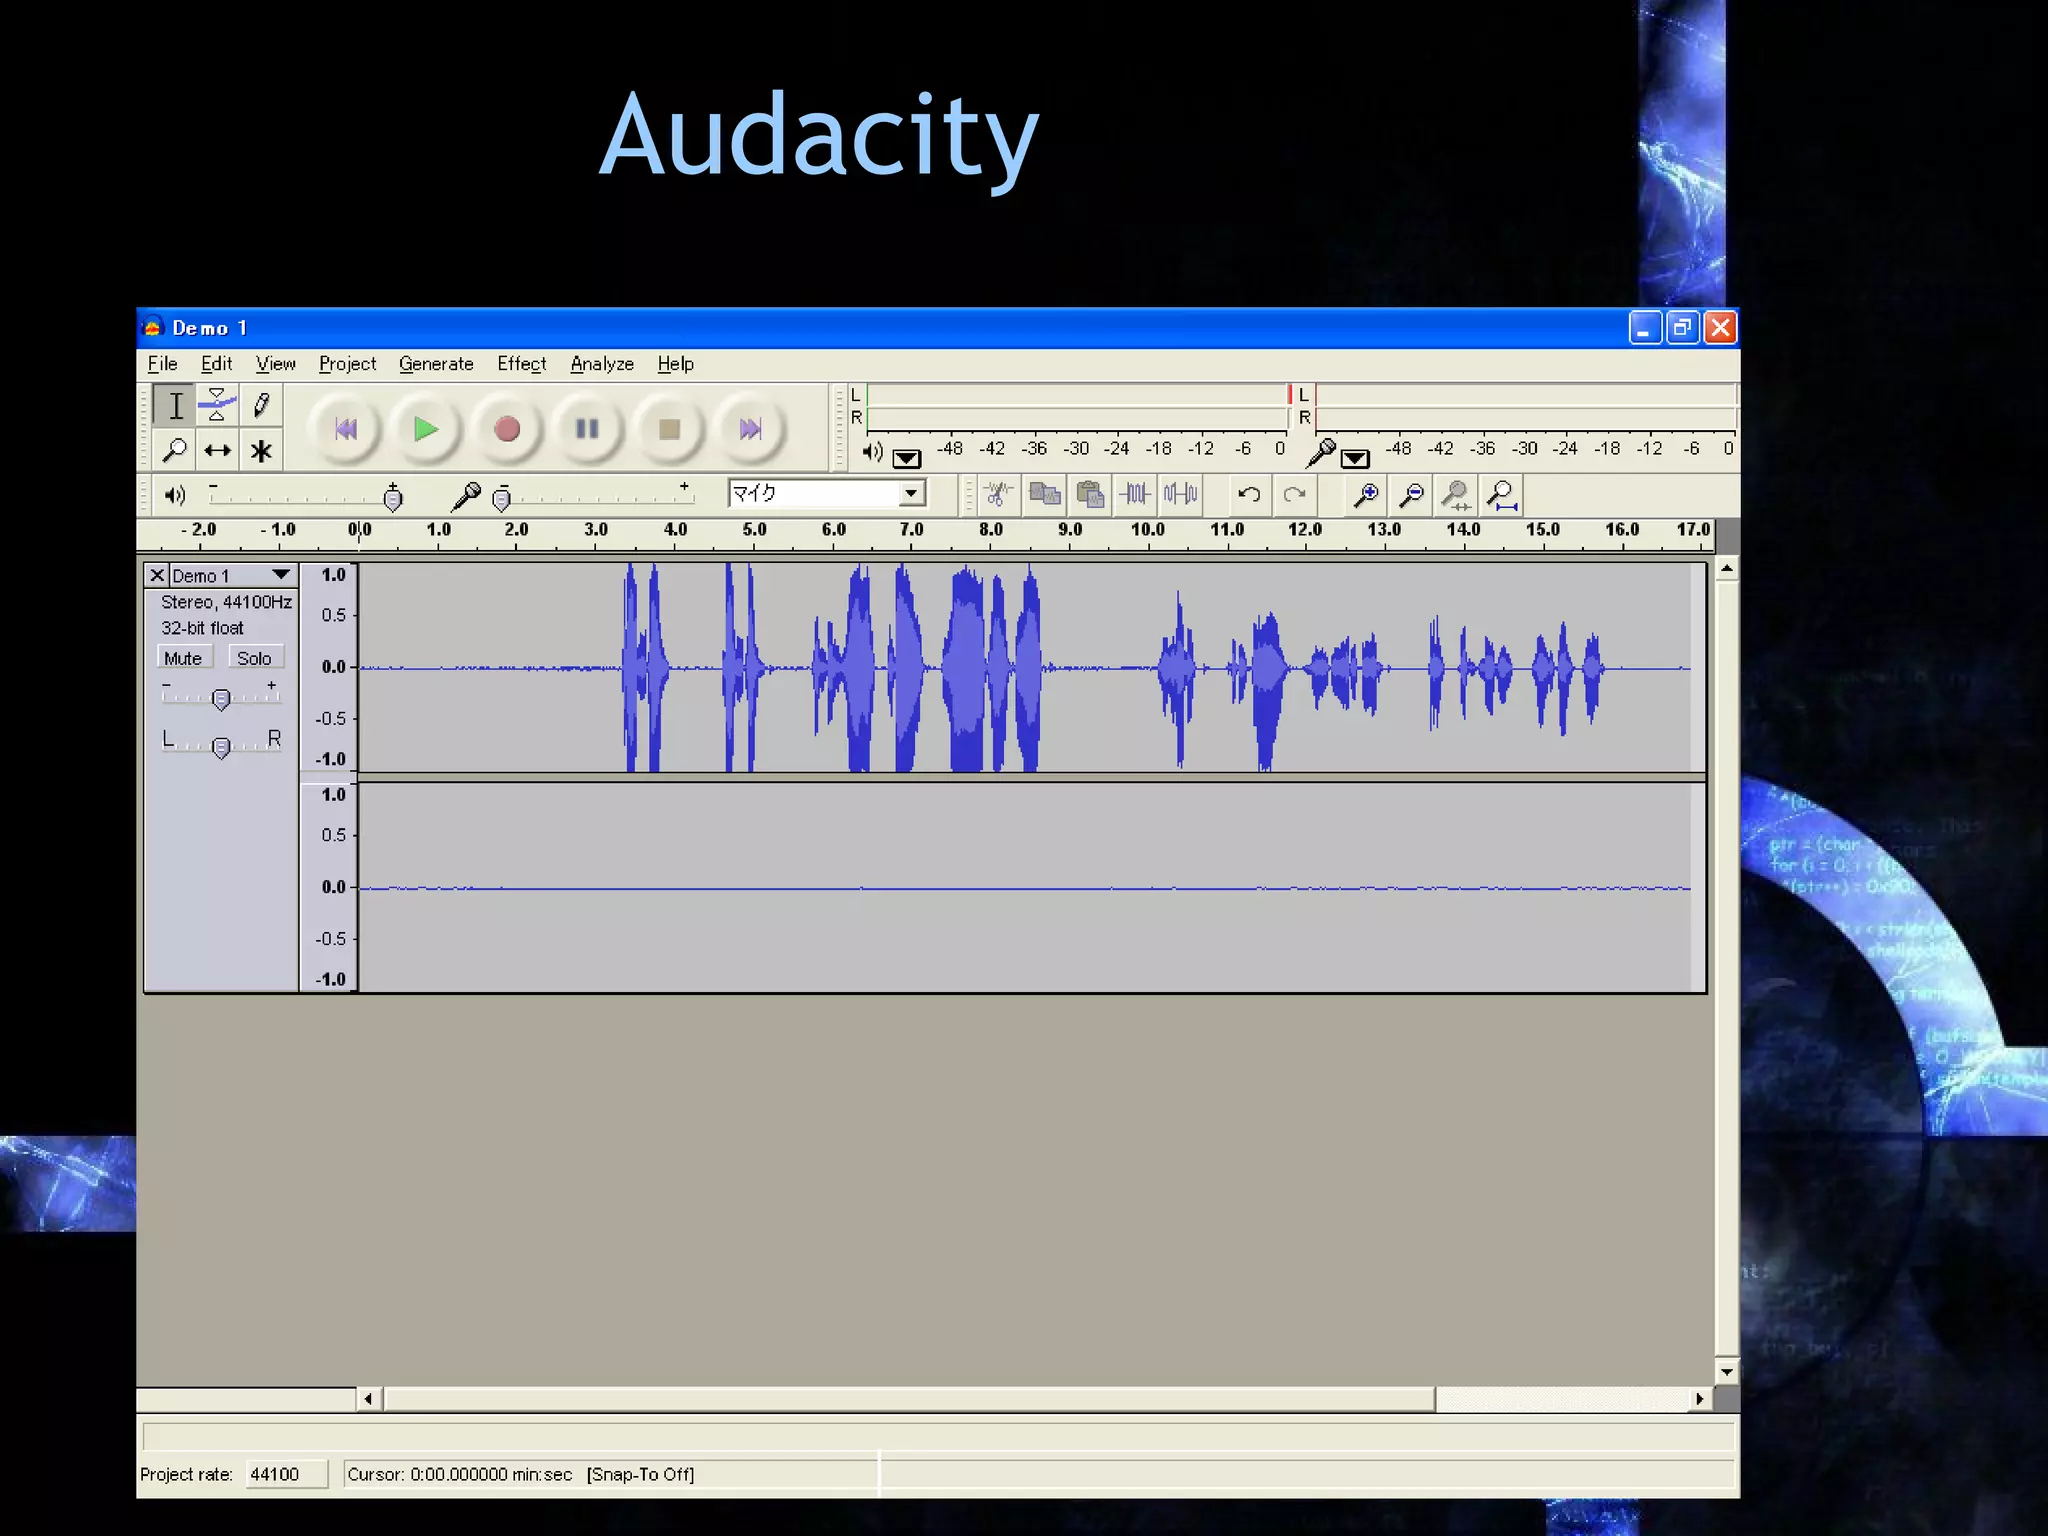Click timeline ruler at 10.0 seconds
Viewport: 2048px width, 1536px height.
[1148, 531]
